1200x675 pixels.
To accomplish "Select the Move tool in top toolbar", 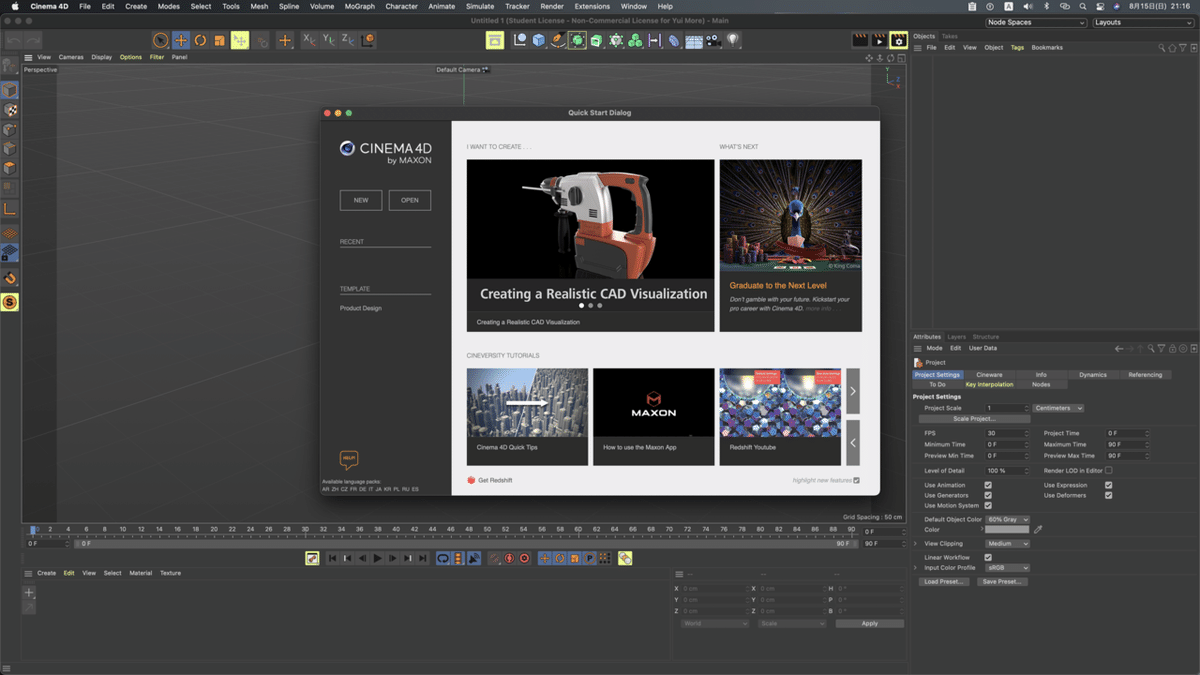I will (x=181, y=40).
